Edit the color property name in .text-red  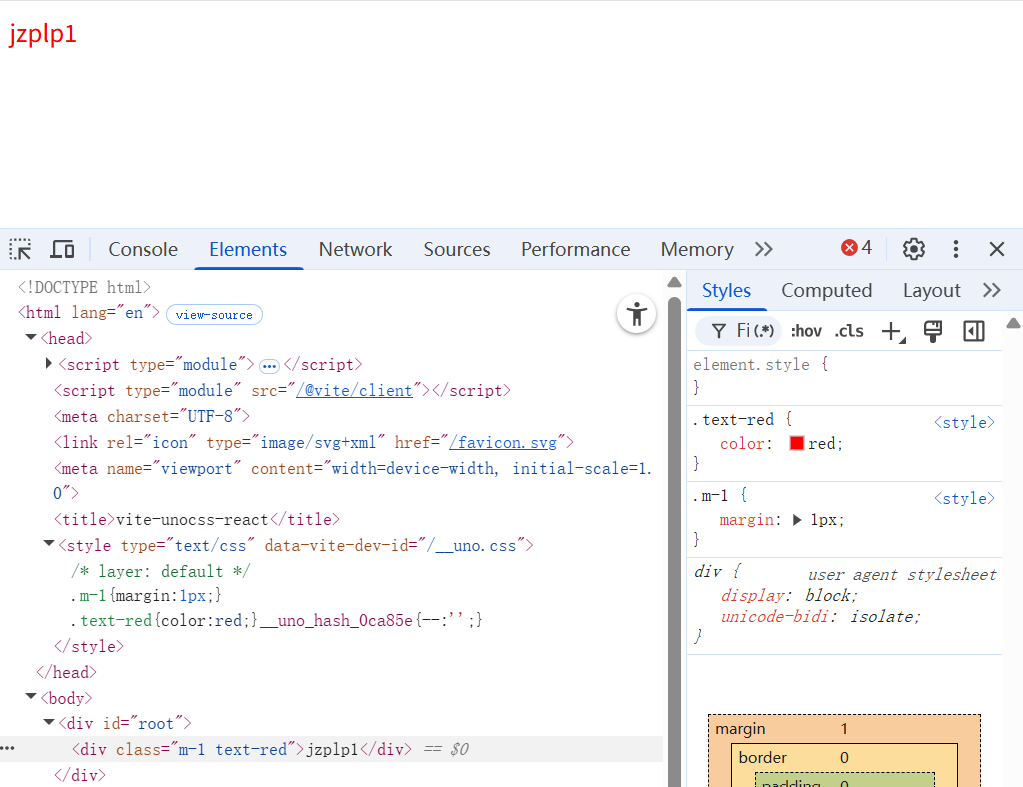click(742, 444)
